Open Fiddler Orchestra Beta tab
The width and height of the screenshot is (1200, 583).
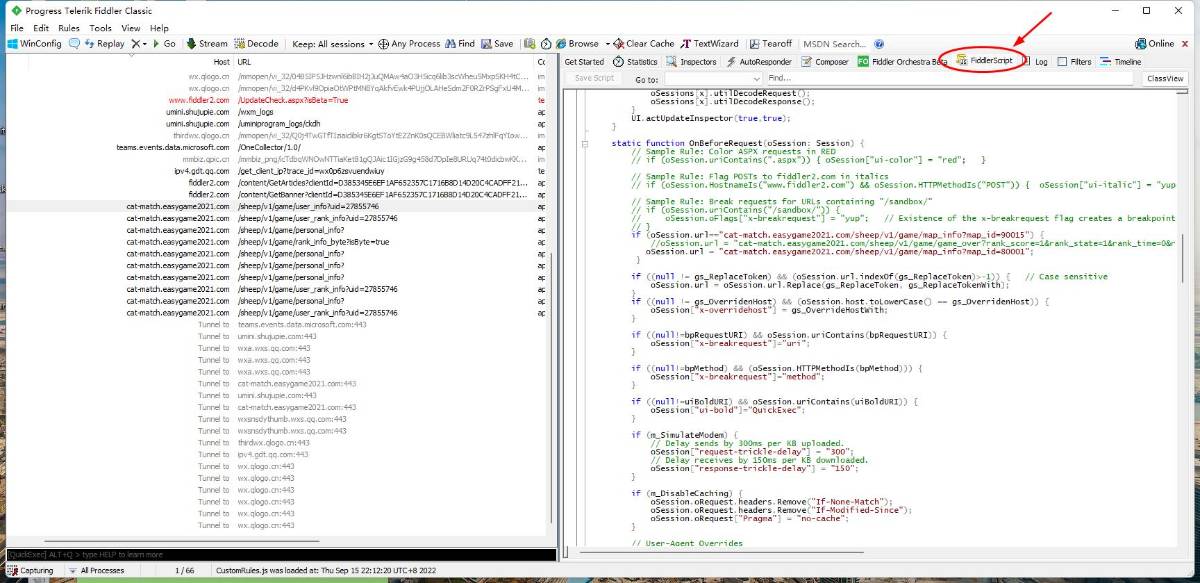902,62
